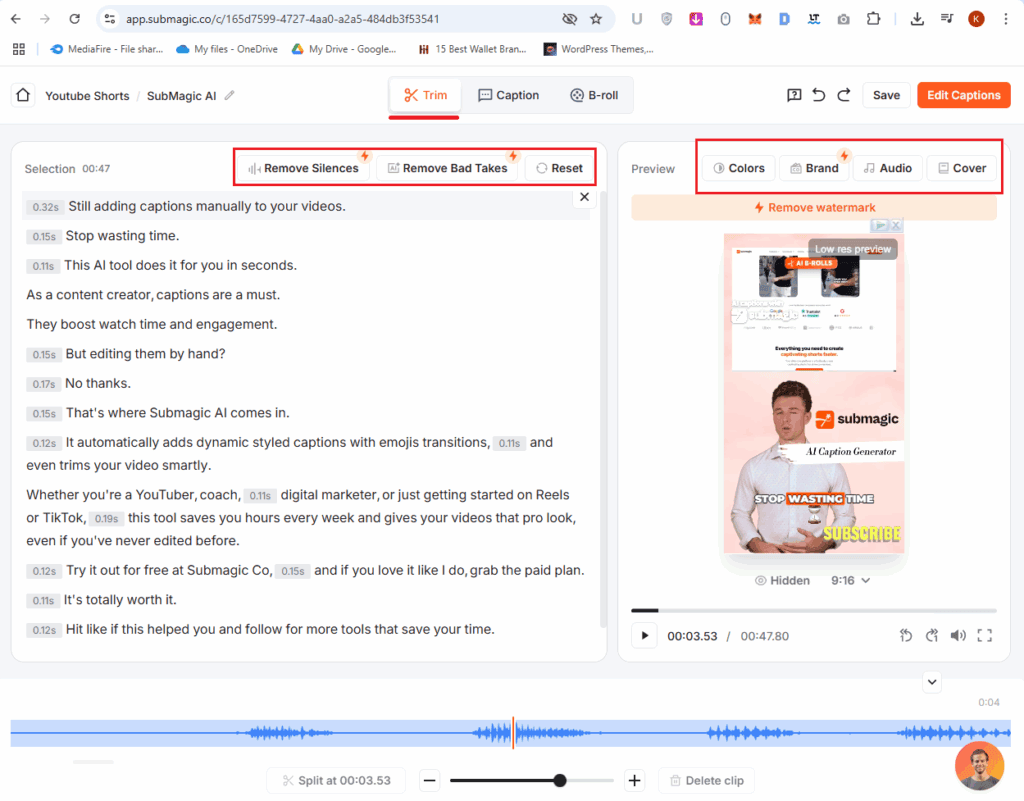Open browser apps grid icon

tap(19, 49)
